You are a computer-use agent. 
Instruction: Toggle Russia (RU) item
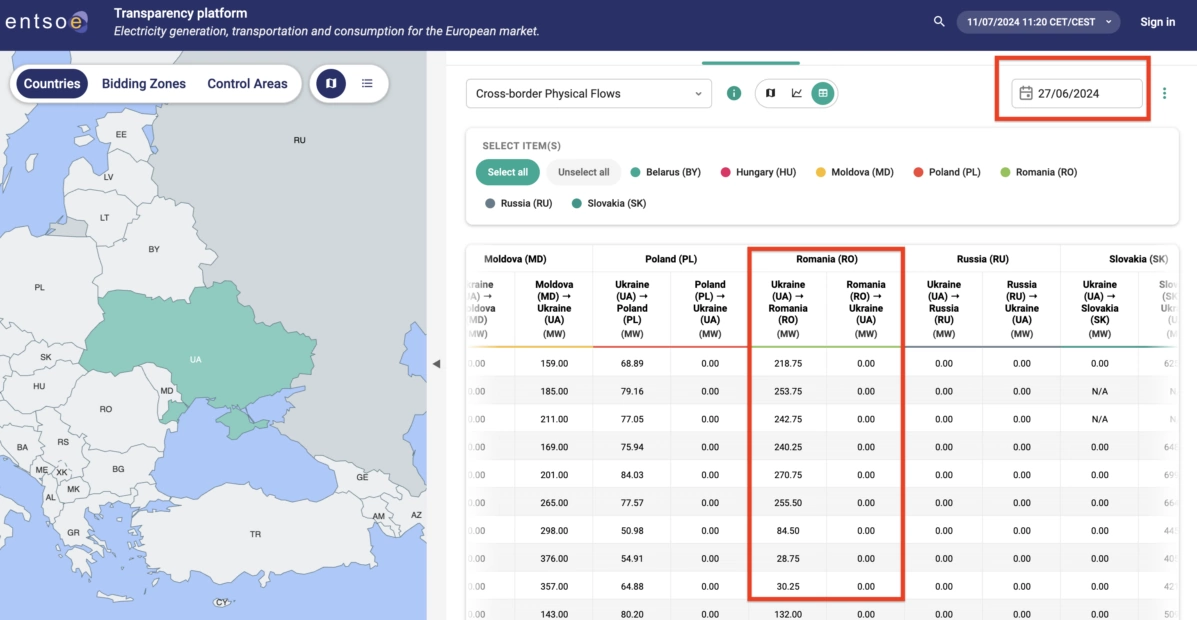518,203
